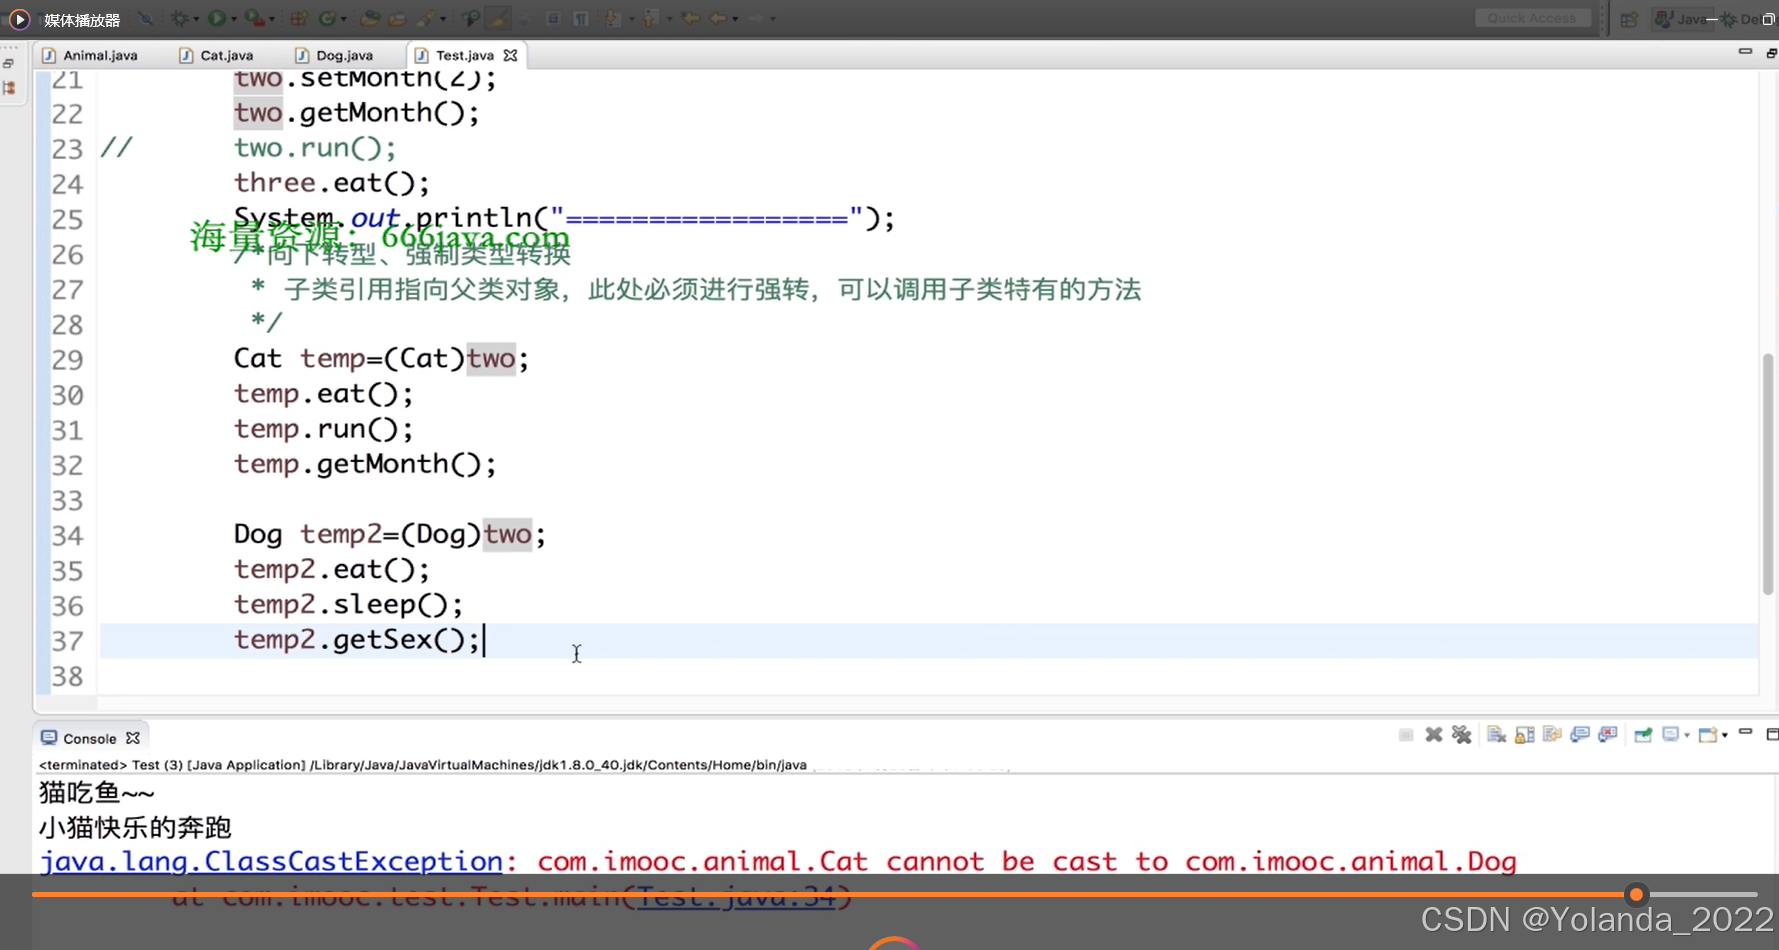This screenshot has height=950, width=1779.
Task: Click the green Run toolbar button
Action: (x=217, y=18)
